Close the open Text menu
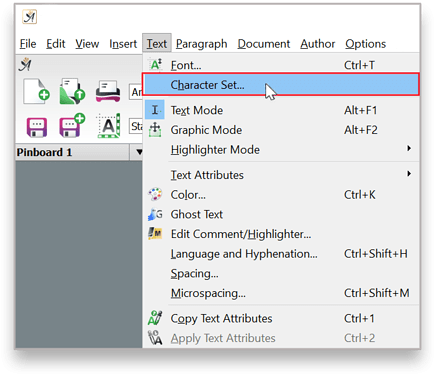The height and width of the screenshot is (375, 434). pos(157,44)
